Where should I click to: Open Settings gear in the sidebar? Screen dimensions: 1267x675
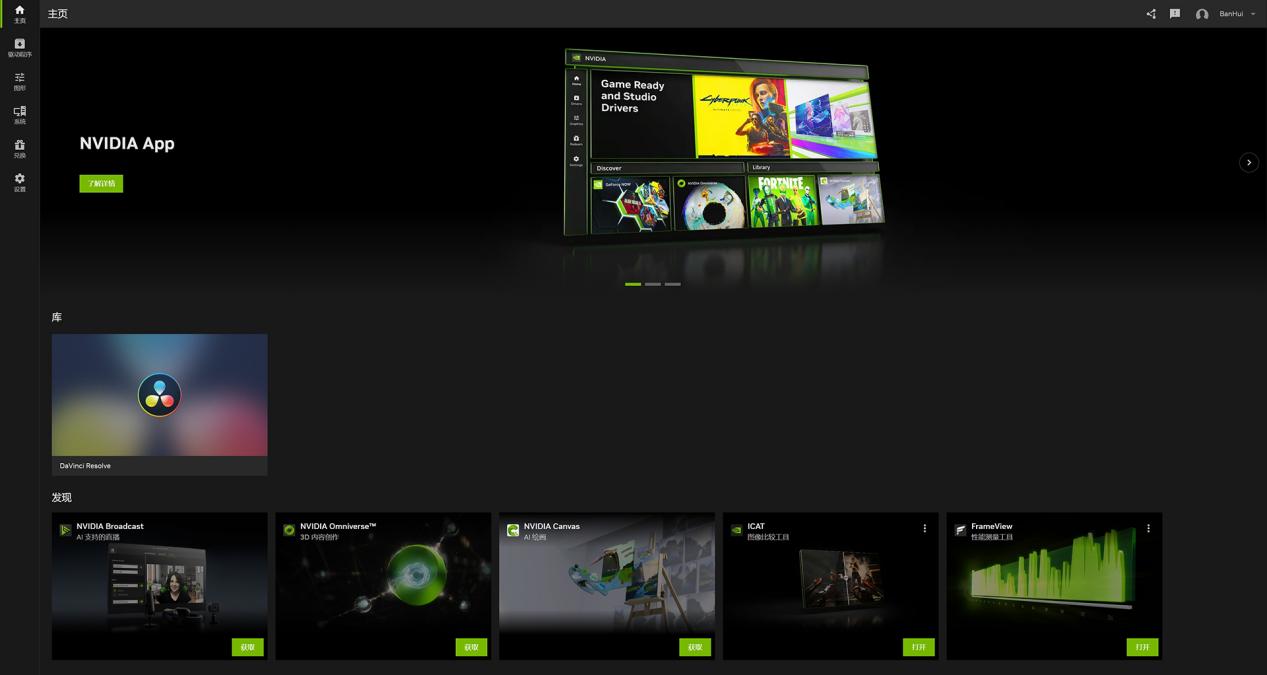[19, 182]
